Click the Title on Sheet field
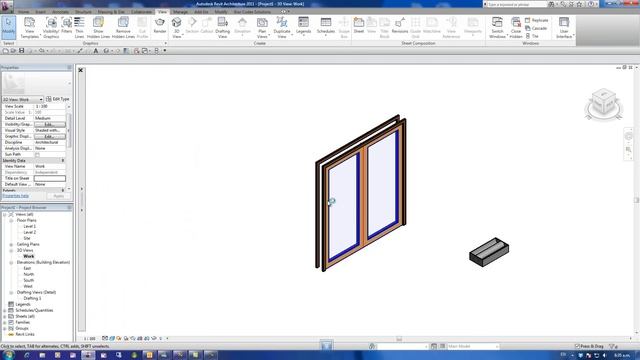The height and width of the screenshot is (360, 640). (50, 178)
